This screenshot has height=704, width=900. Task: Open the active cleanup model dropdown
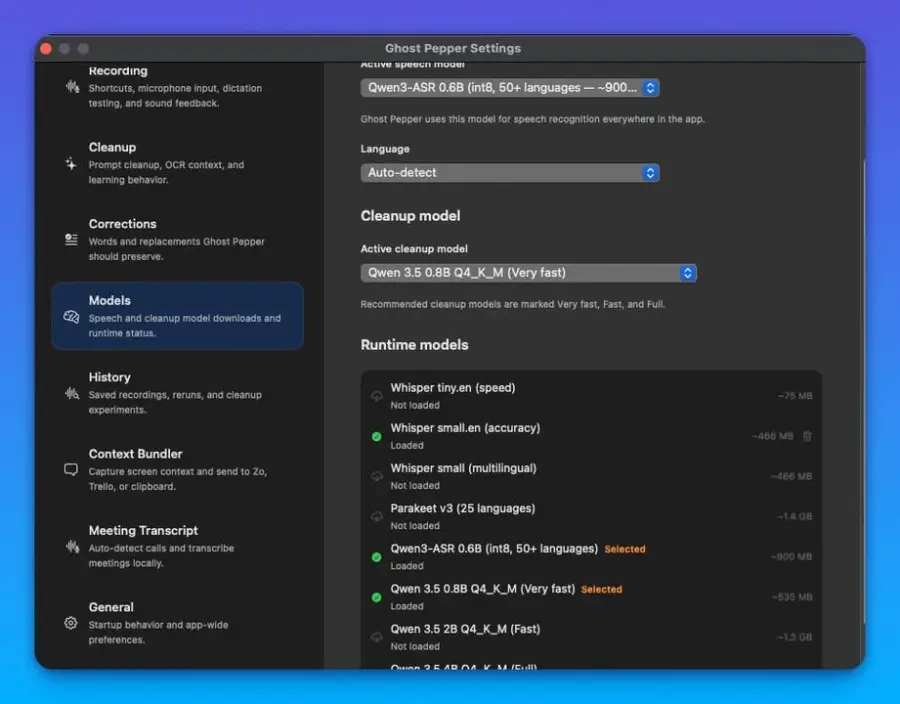click(x=528, y=273)
